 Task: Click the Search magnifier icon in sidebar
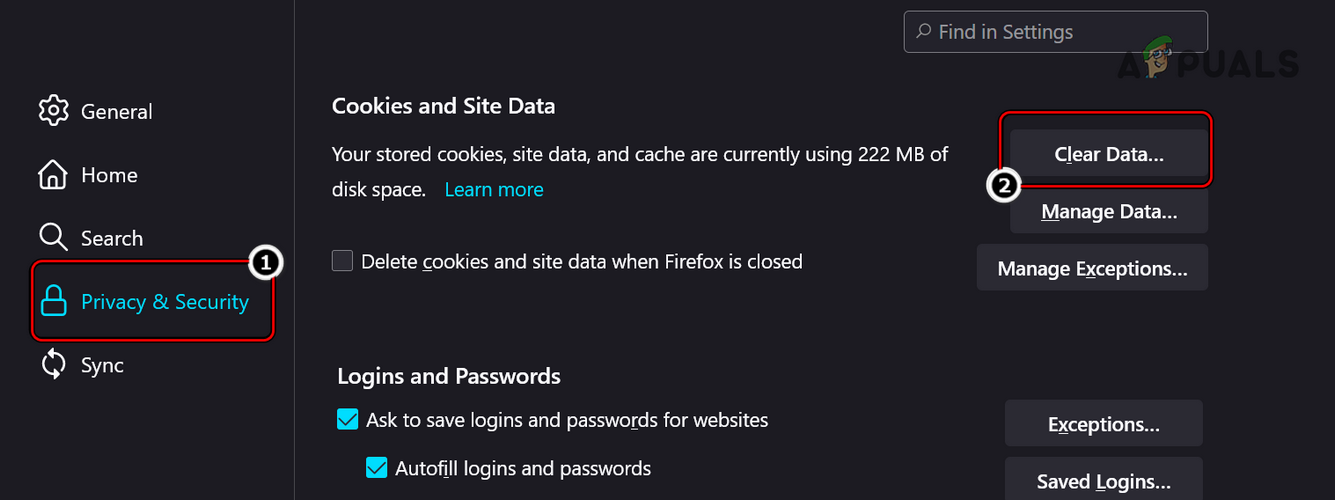pyautogui.click(x=53, y=238)
